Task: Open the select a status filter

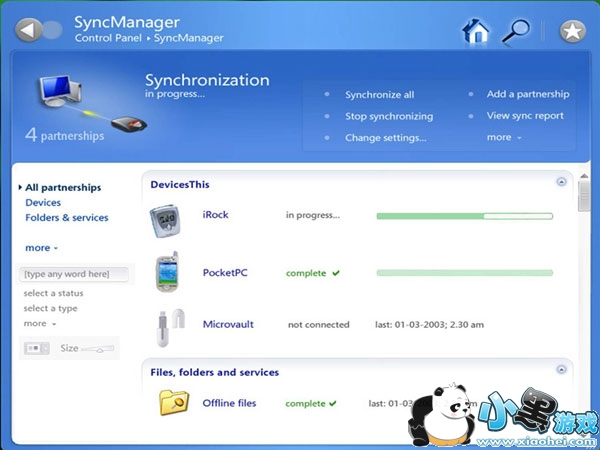Action: click(x=53, y=293)
